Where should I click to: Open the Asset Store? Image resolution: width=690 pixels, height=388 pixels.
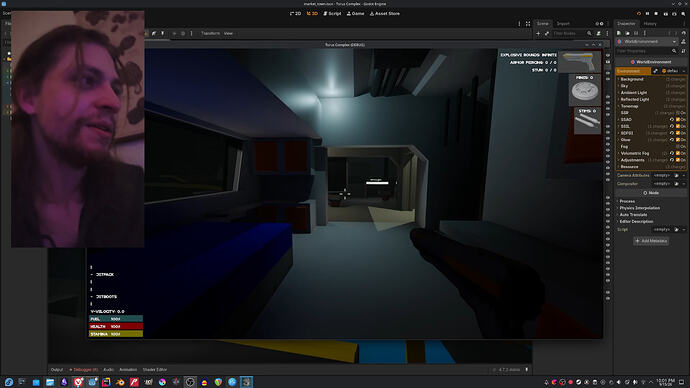pos(385,14)
